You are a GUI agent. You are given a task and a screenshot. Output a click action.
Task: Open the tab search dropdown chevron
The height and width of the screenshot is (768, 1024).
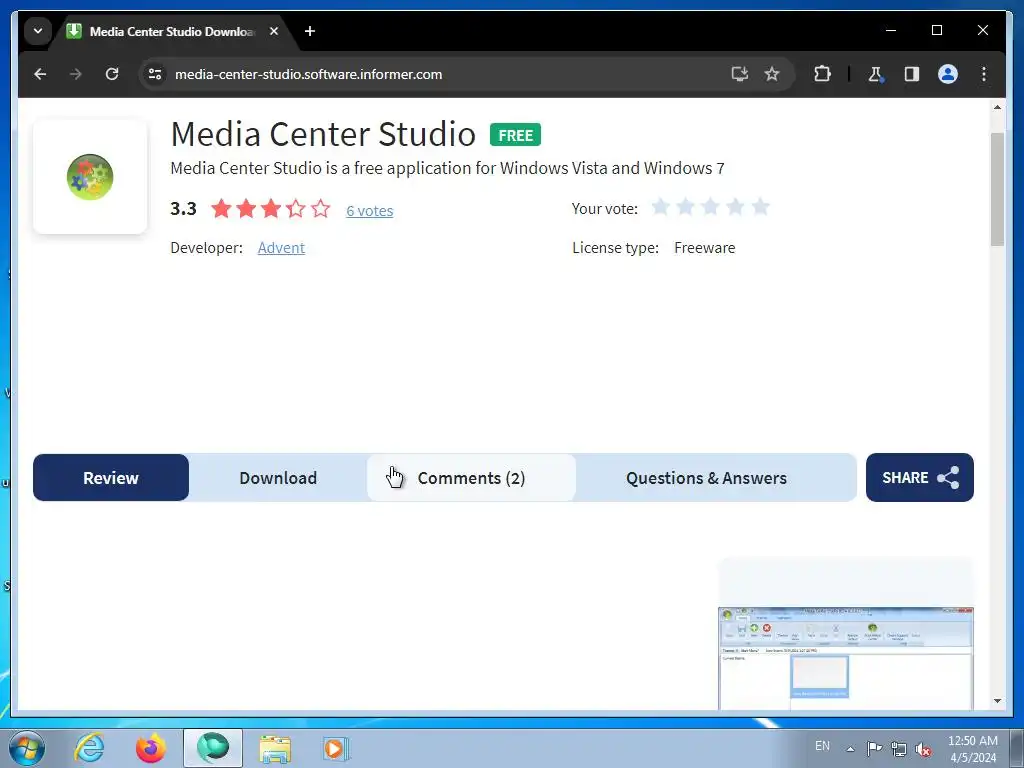38,31
